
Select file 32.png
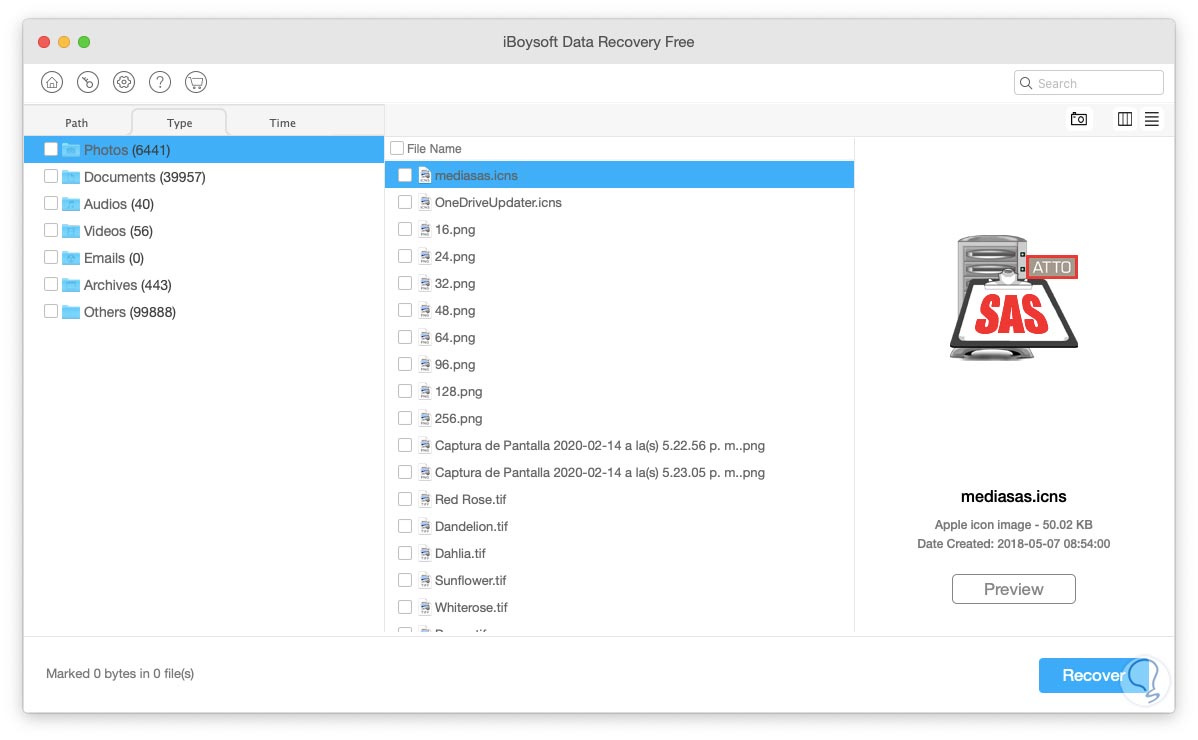620,283
